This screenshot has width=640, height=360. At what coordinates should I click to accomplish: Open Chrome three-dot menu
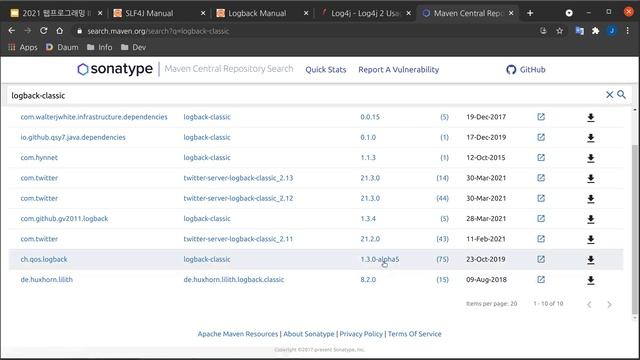(x=628, y=31)
